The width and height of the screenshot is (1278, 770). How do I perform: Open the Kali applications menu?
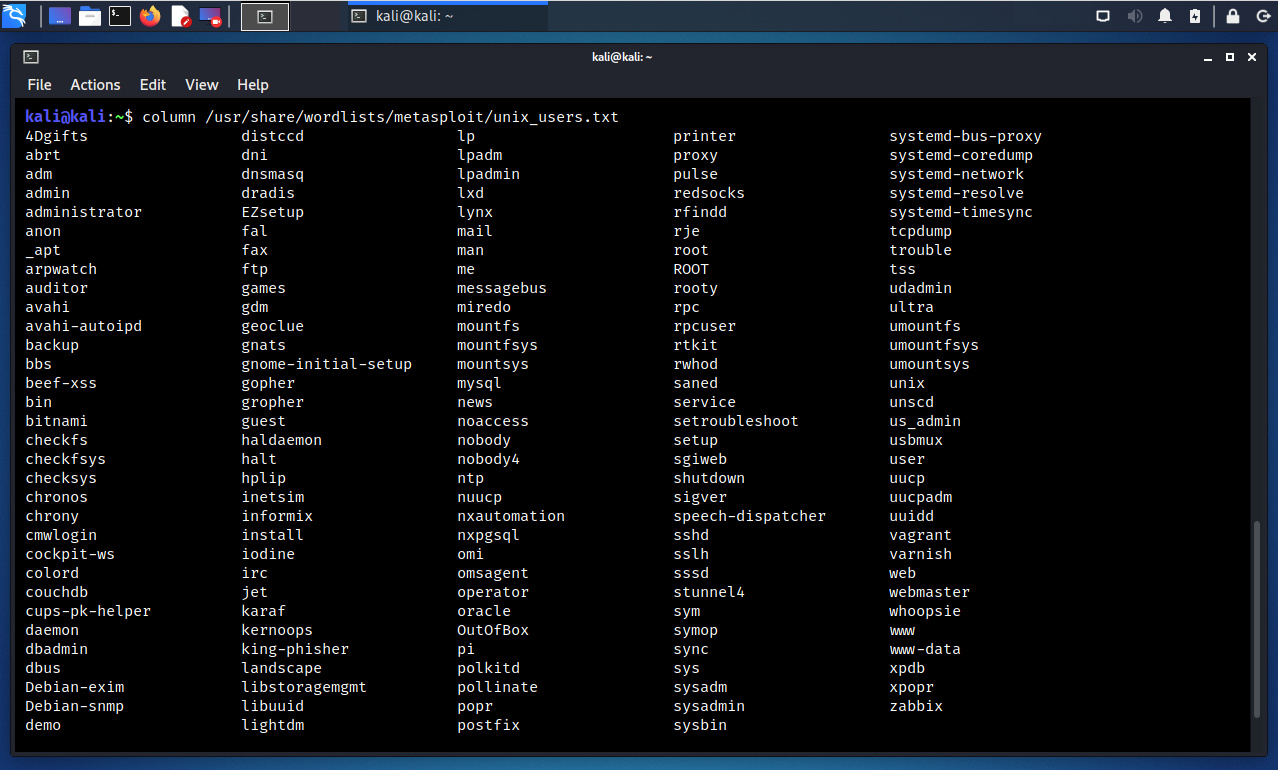point(14,16)
